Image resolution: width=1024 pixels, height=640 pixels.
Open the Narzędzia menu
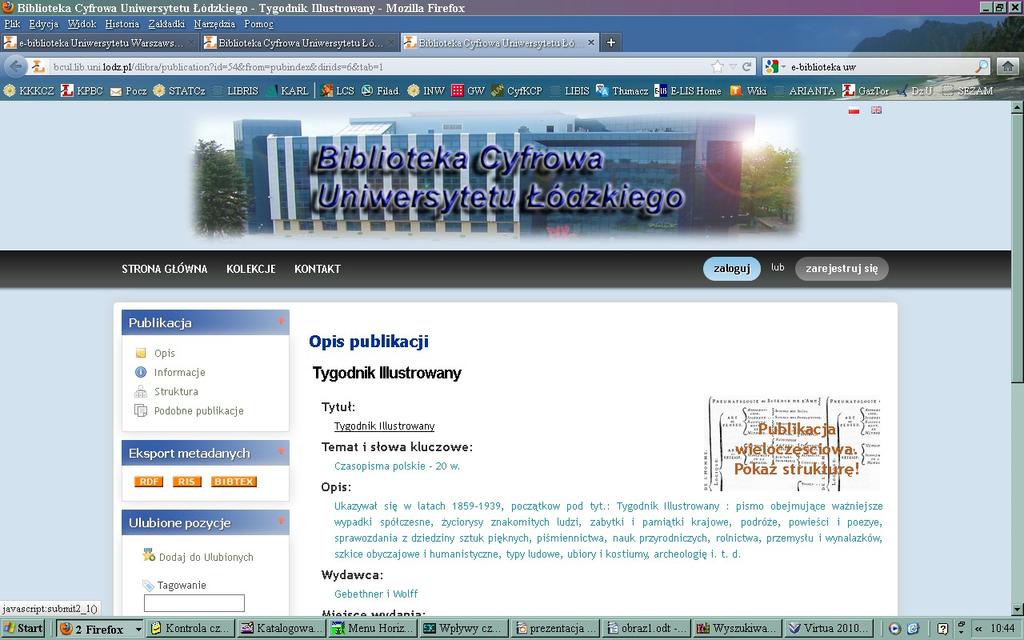click(214, 24)
